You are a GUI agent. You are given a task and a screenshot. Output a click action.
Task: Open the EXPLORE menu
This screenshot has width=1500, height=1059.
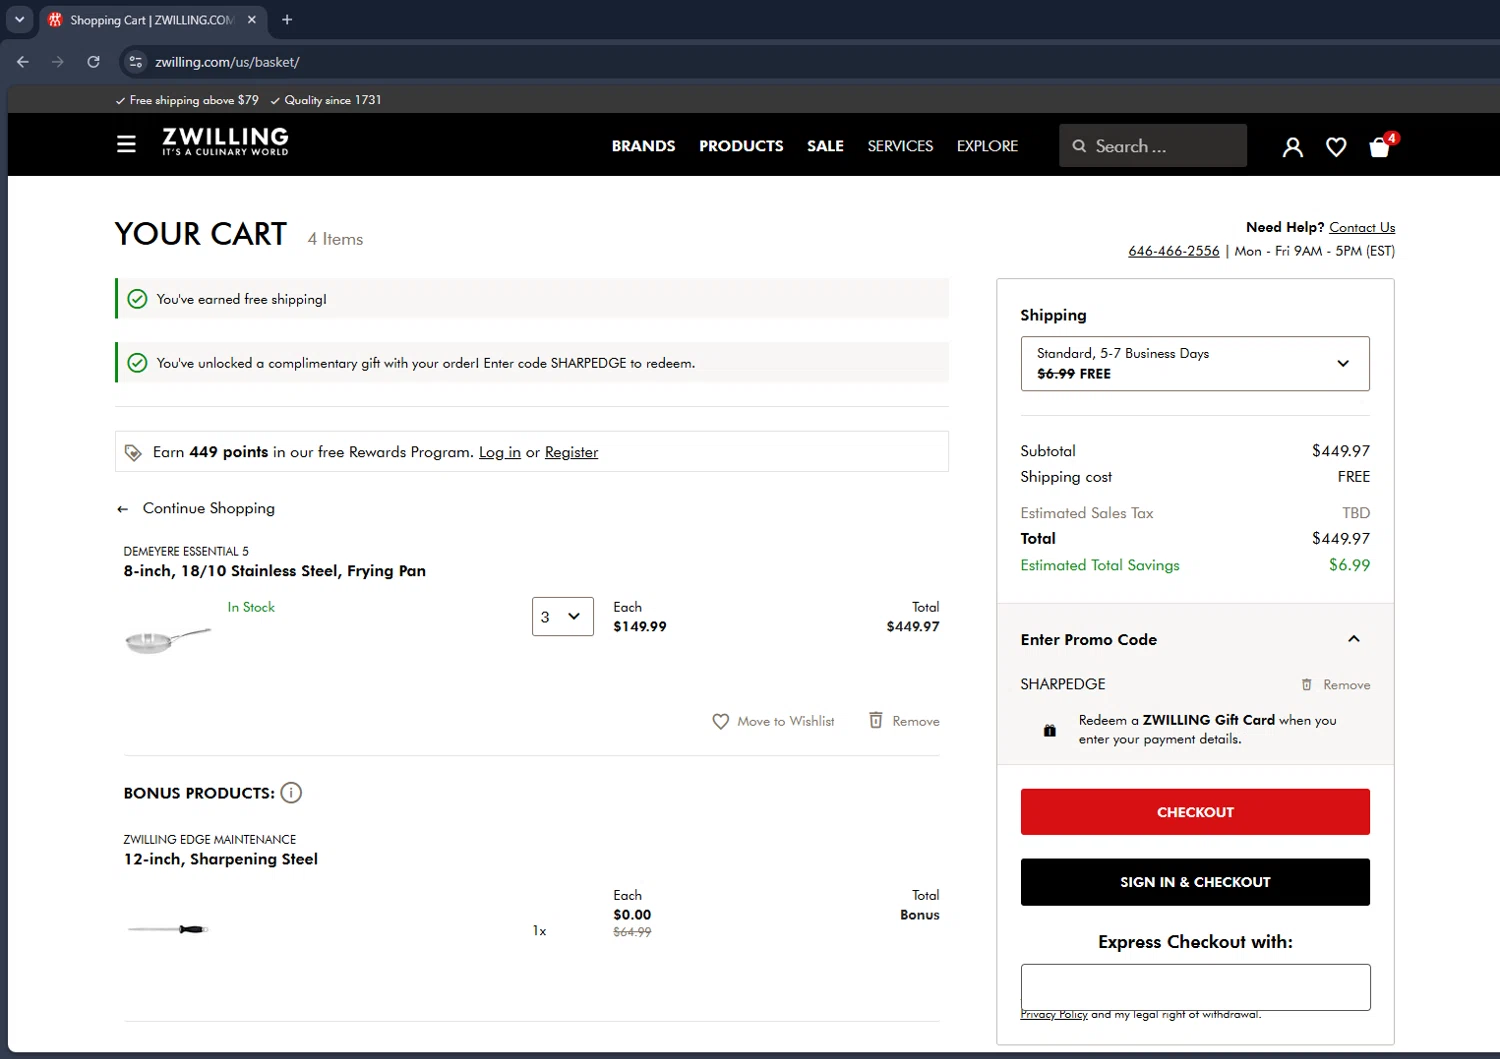click(987, 146)
